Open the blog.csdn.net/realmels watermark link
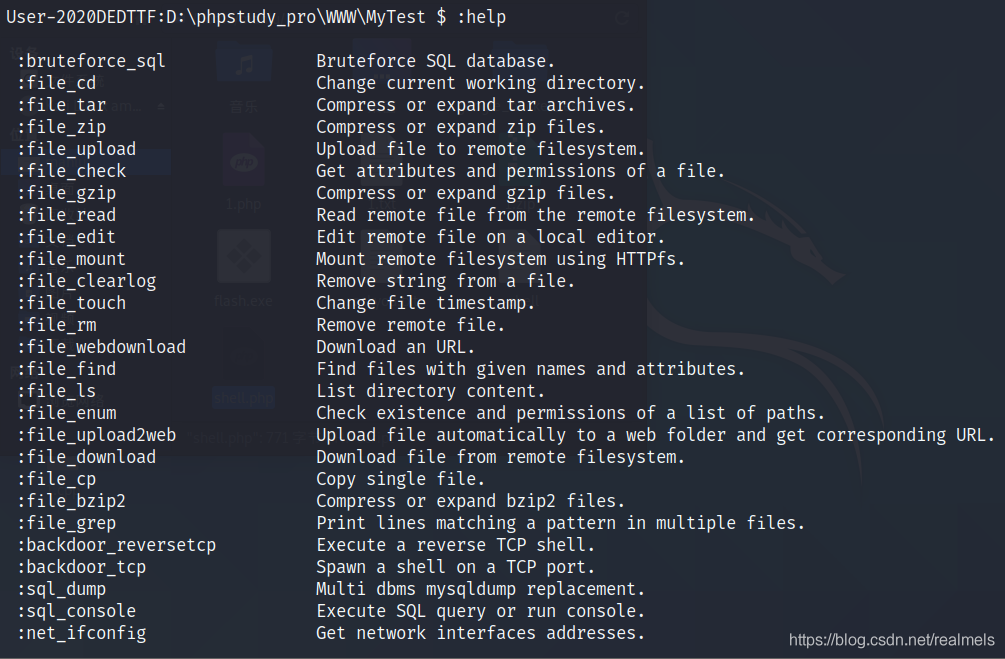 892,640
